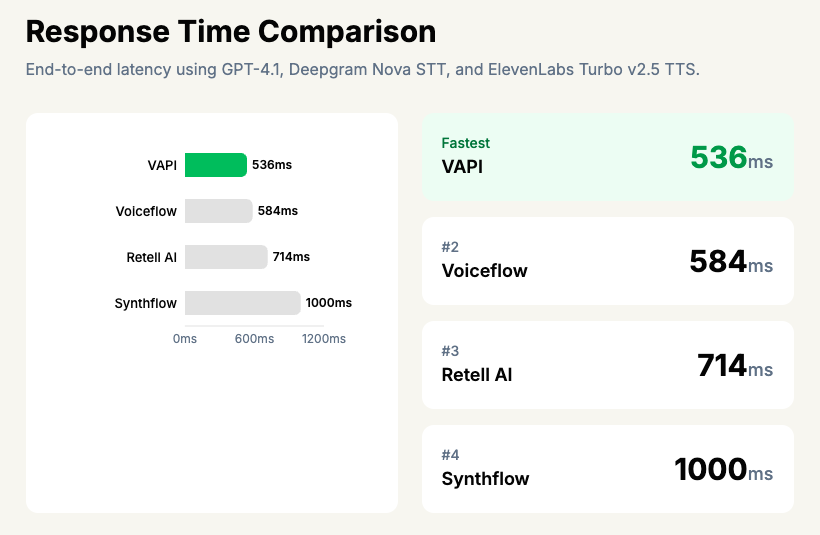820x535 pixels.
Task: Click the Synthflow axis label in chart
Action: [146, 303]
